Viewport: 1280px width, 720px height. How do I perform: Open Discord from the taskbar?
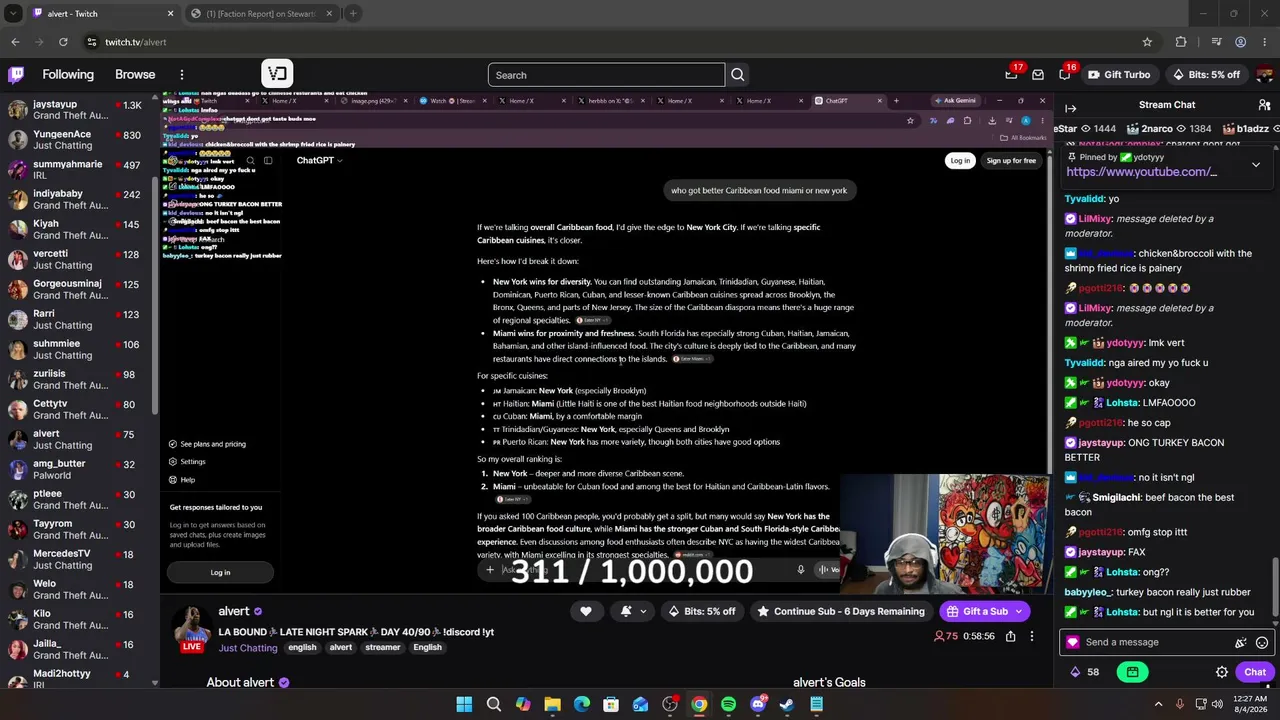[x=758, y=705]
